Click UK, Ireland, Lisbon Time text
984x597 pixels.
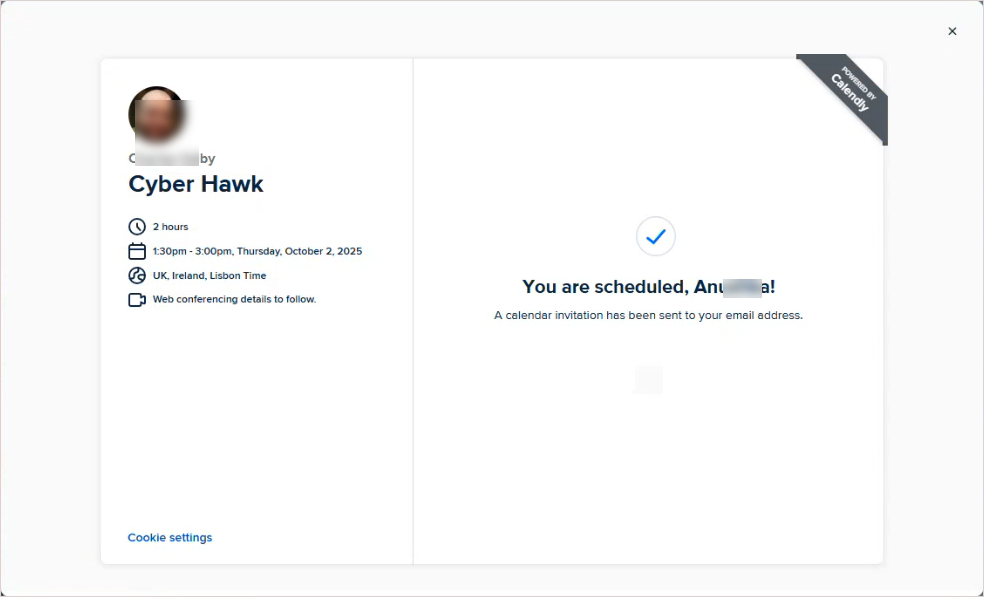(x=210, y=276)
